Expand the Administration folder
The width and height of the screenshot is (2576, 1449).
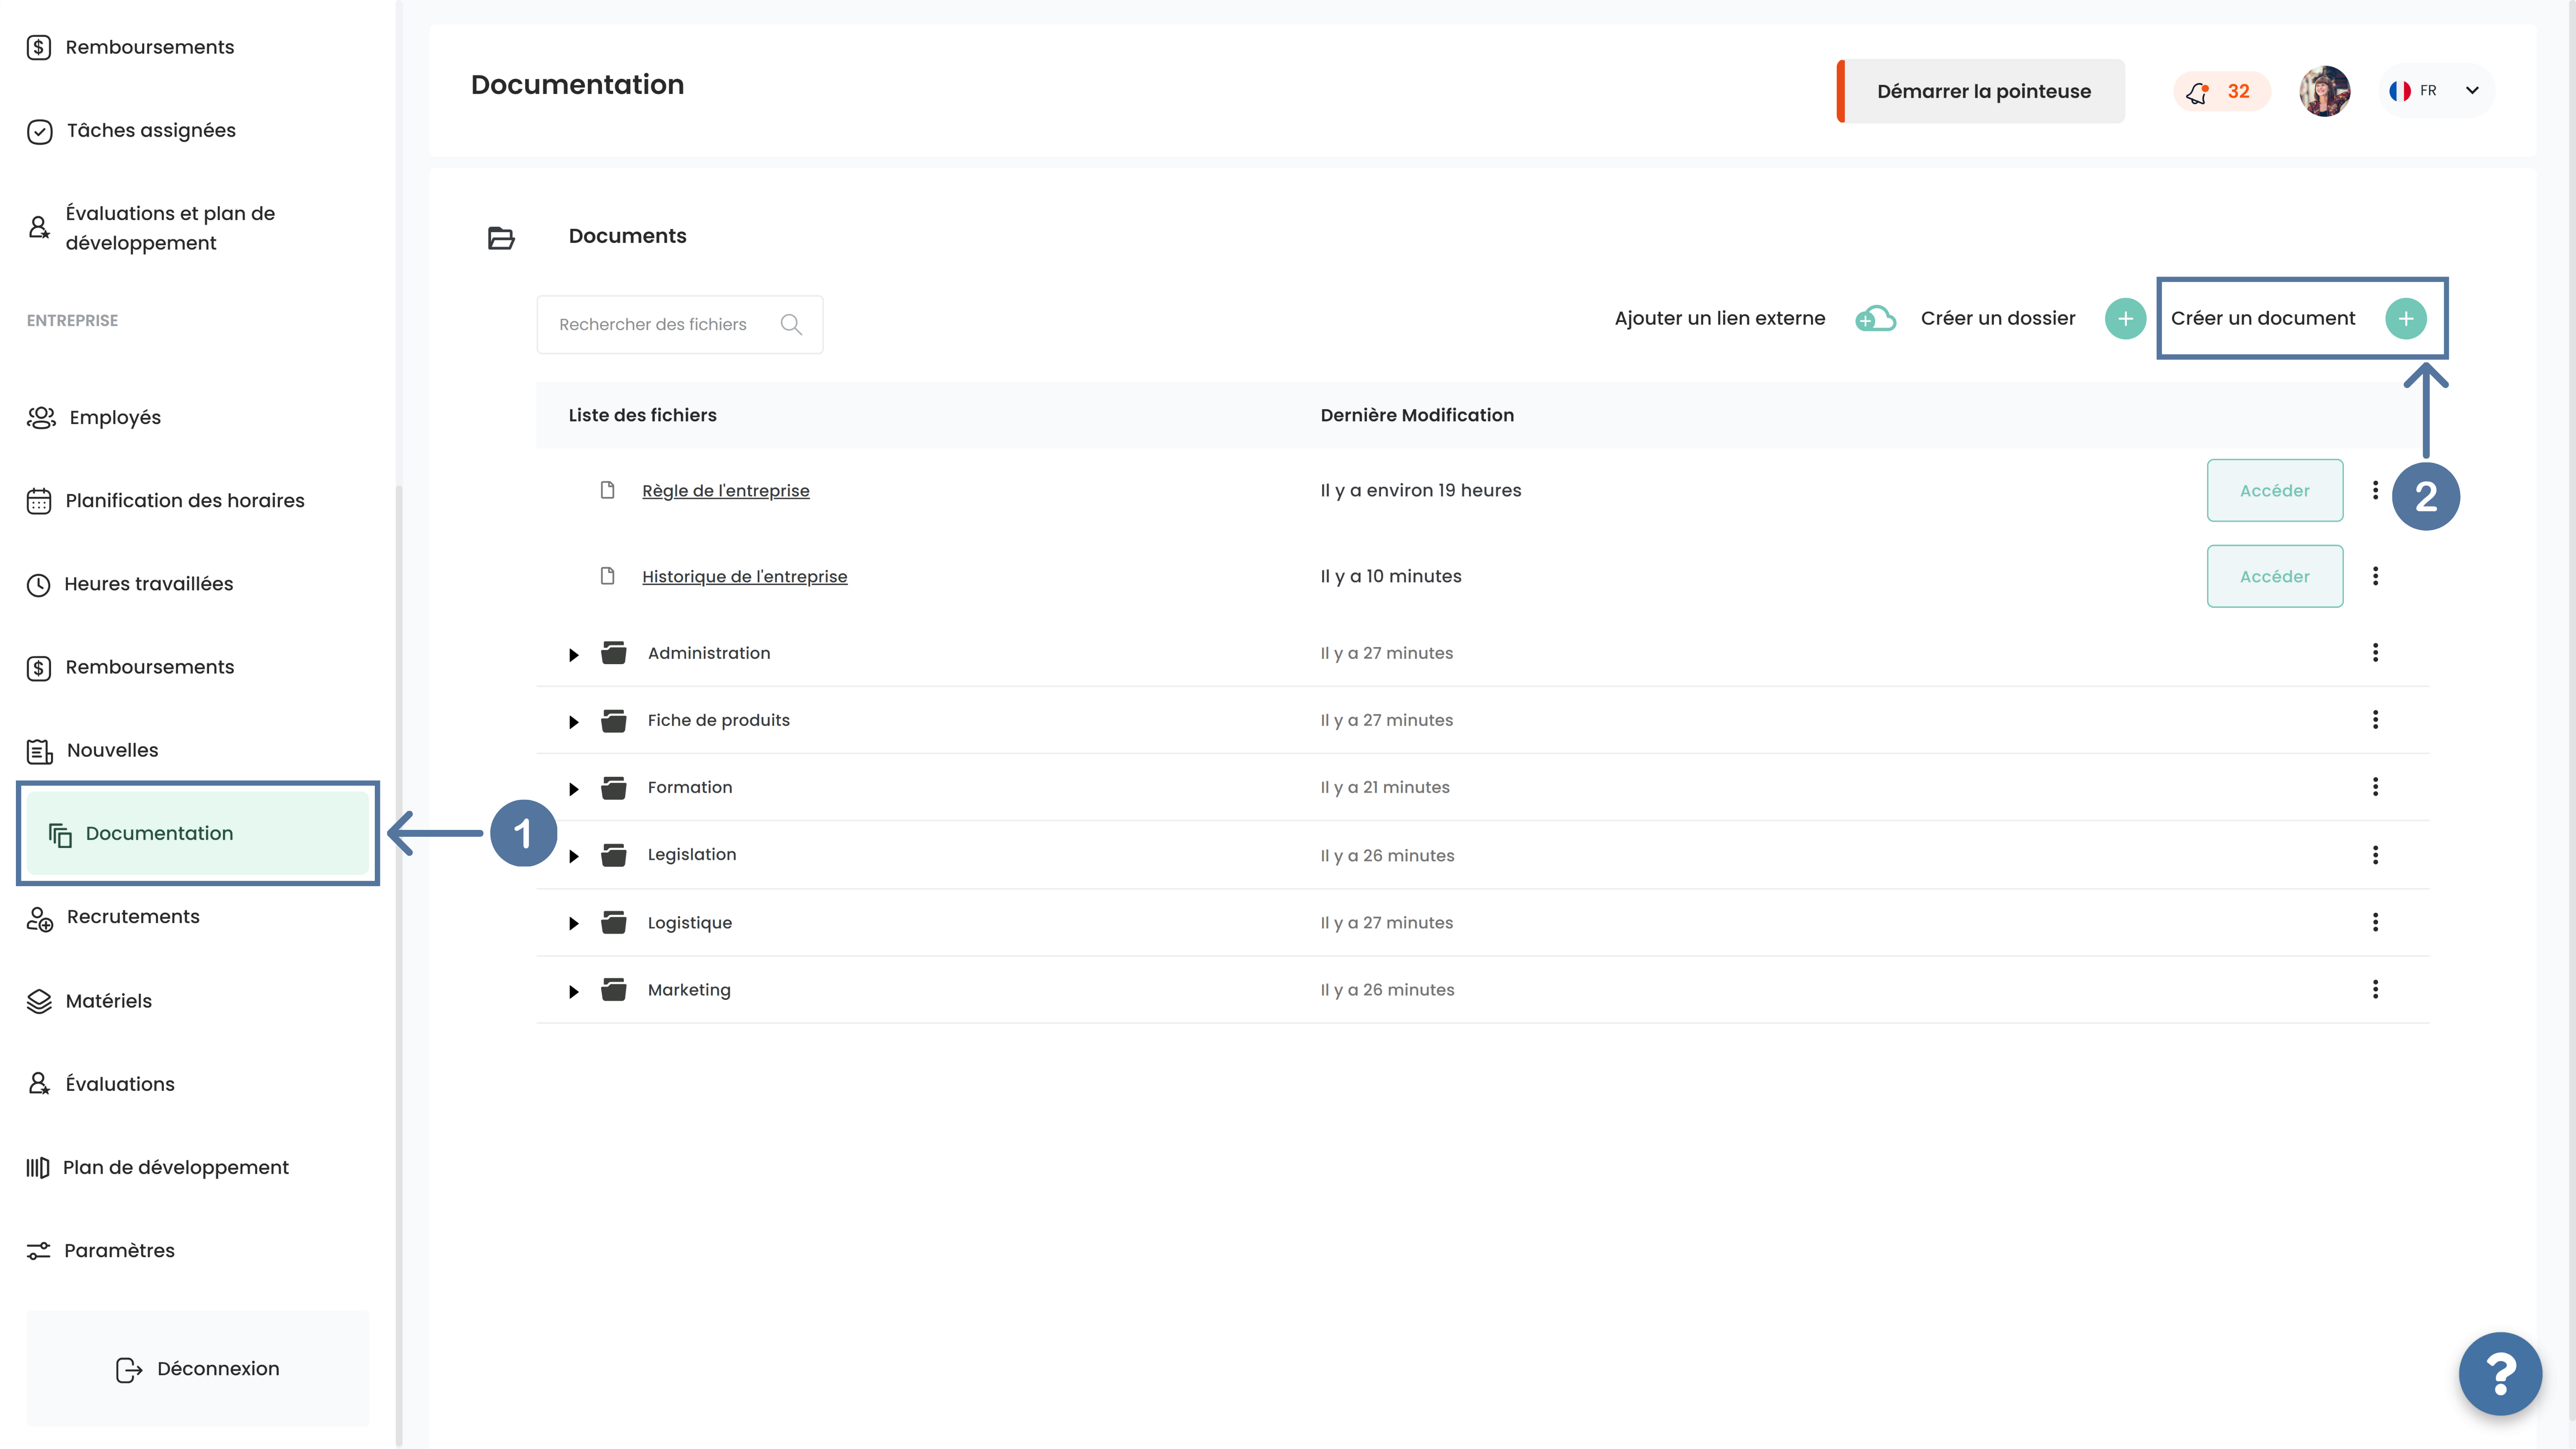(x=574, y=655)
